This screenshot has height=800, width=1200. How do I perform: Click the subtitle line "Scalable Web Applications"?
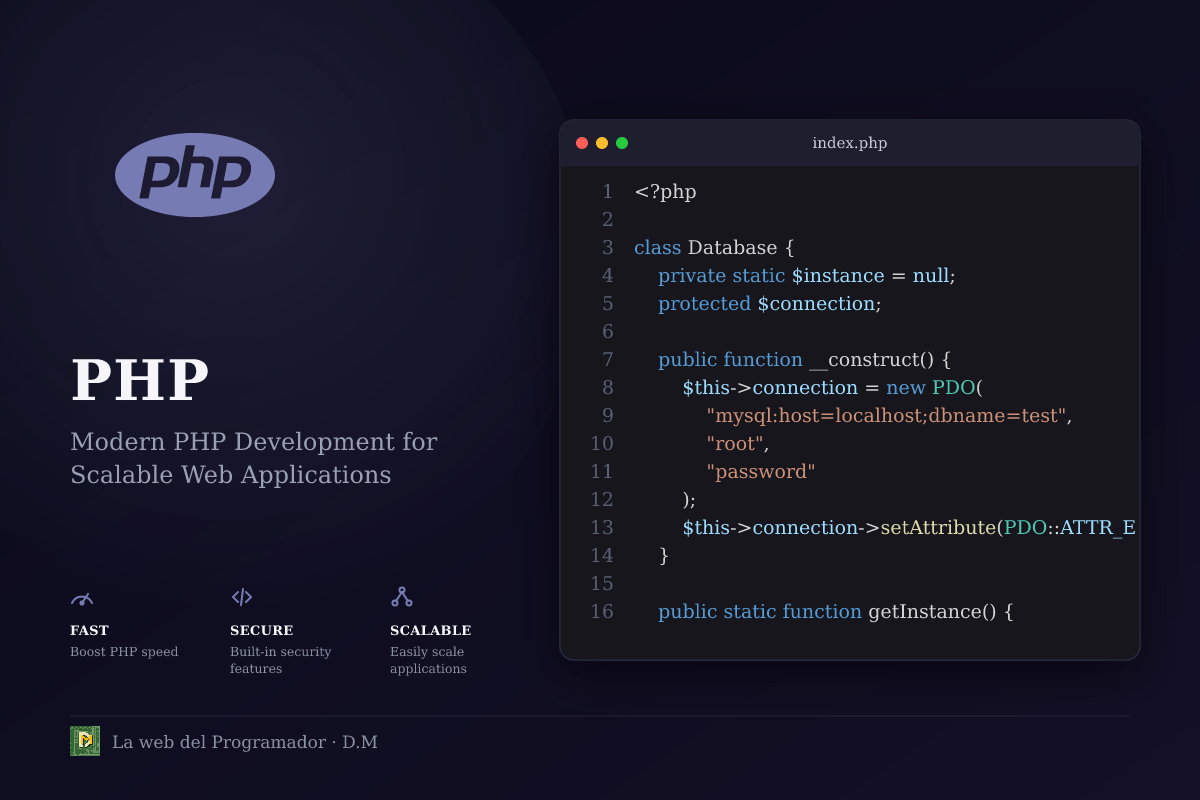(231, 474)
